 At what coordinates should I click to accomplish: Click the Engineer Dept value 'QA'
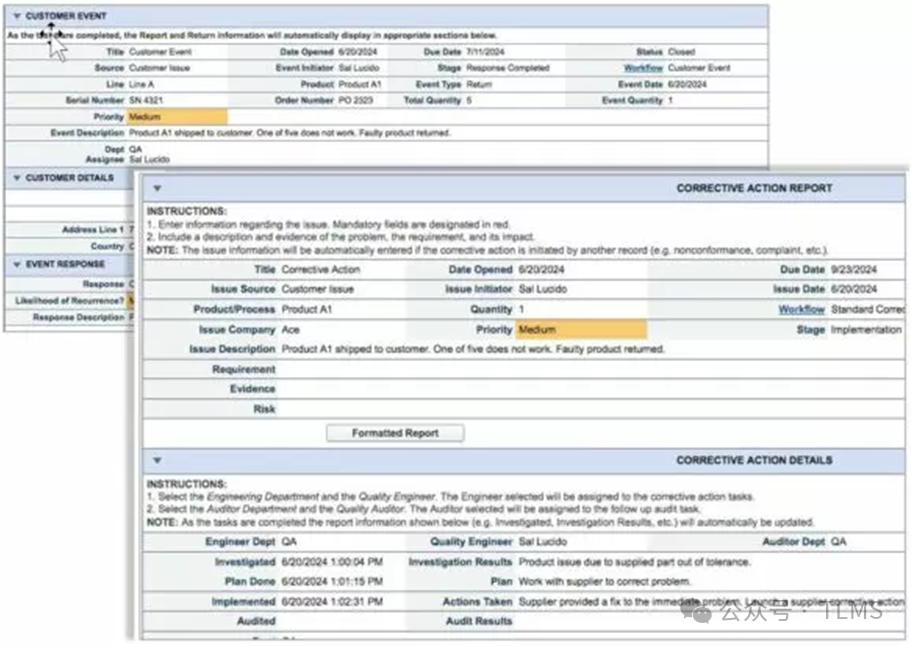(x=289, y=541)
